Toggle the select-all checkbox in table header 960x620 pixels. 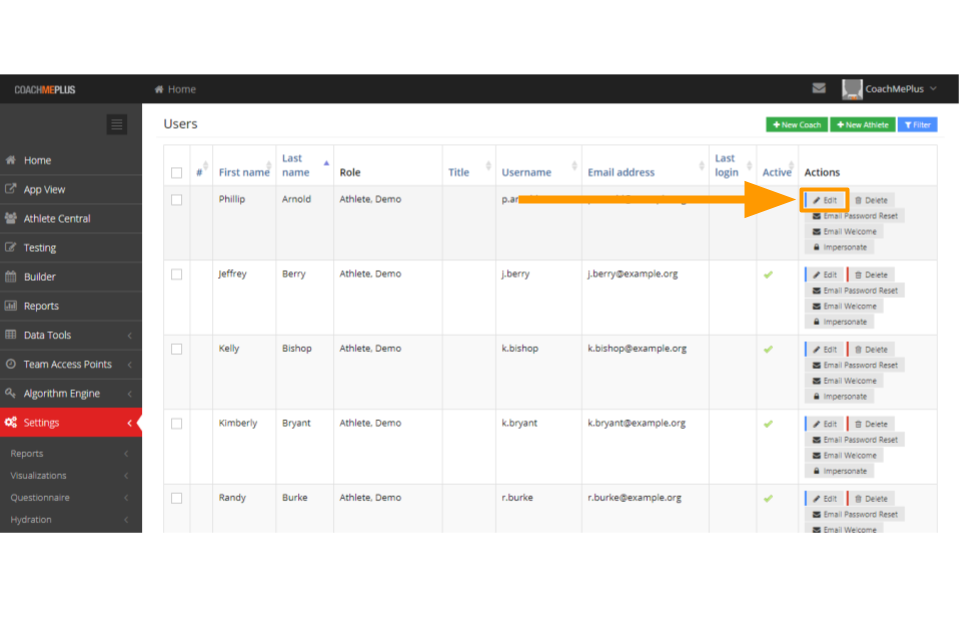176,173
